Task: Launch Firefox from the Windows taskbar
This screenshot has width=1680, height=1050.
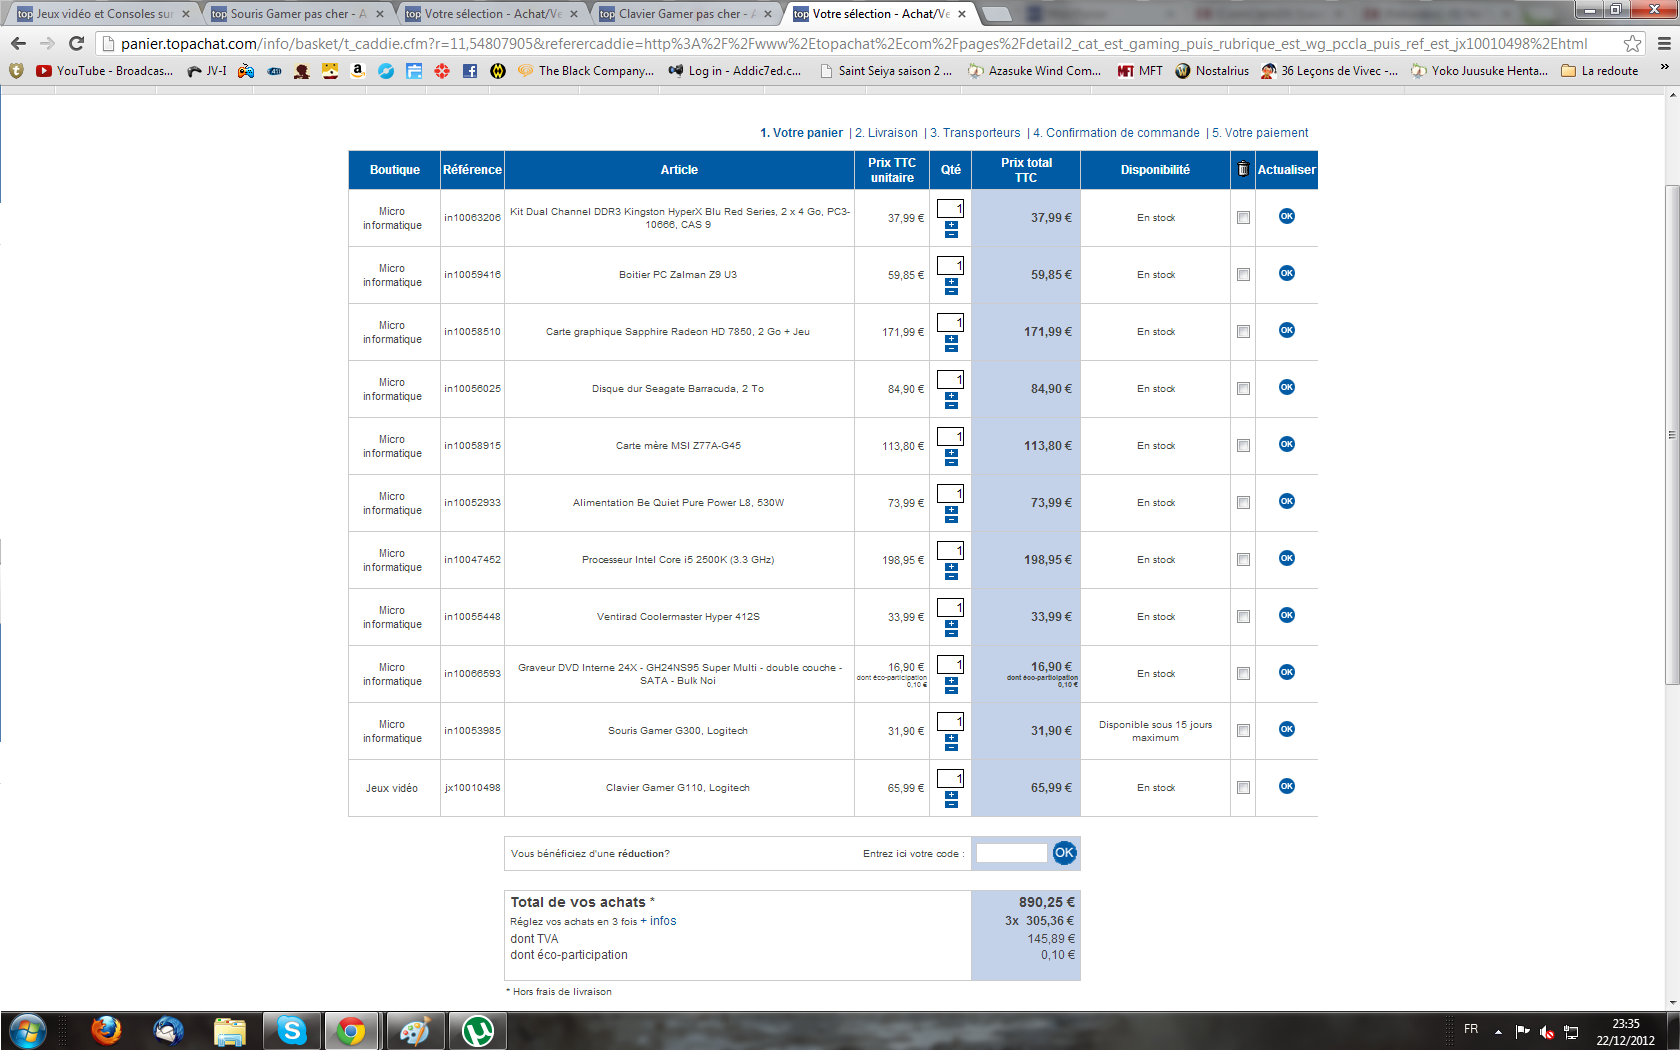Action: 106,1030
